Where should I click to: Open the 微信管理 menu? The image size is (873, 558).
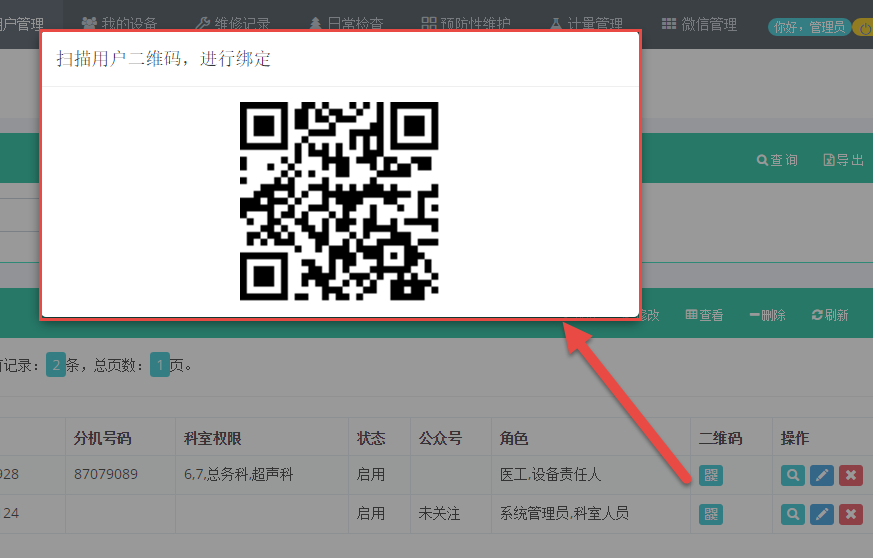pyautogui.click(x=699, y=25)
